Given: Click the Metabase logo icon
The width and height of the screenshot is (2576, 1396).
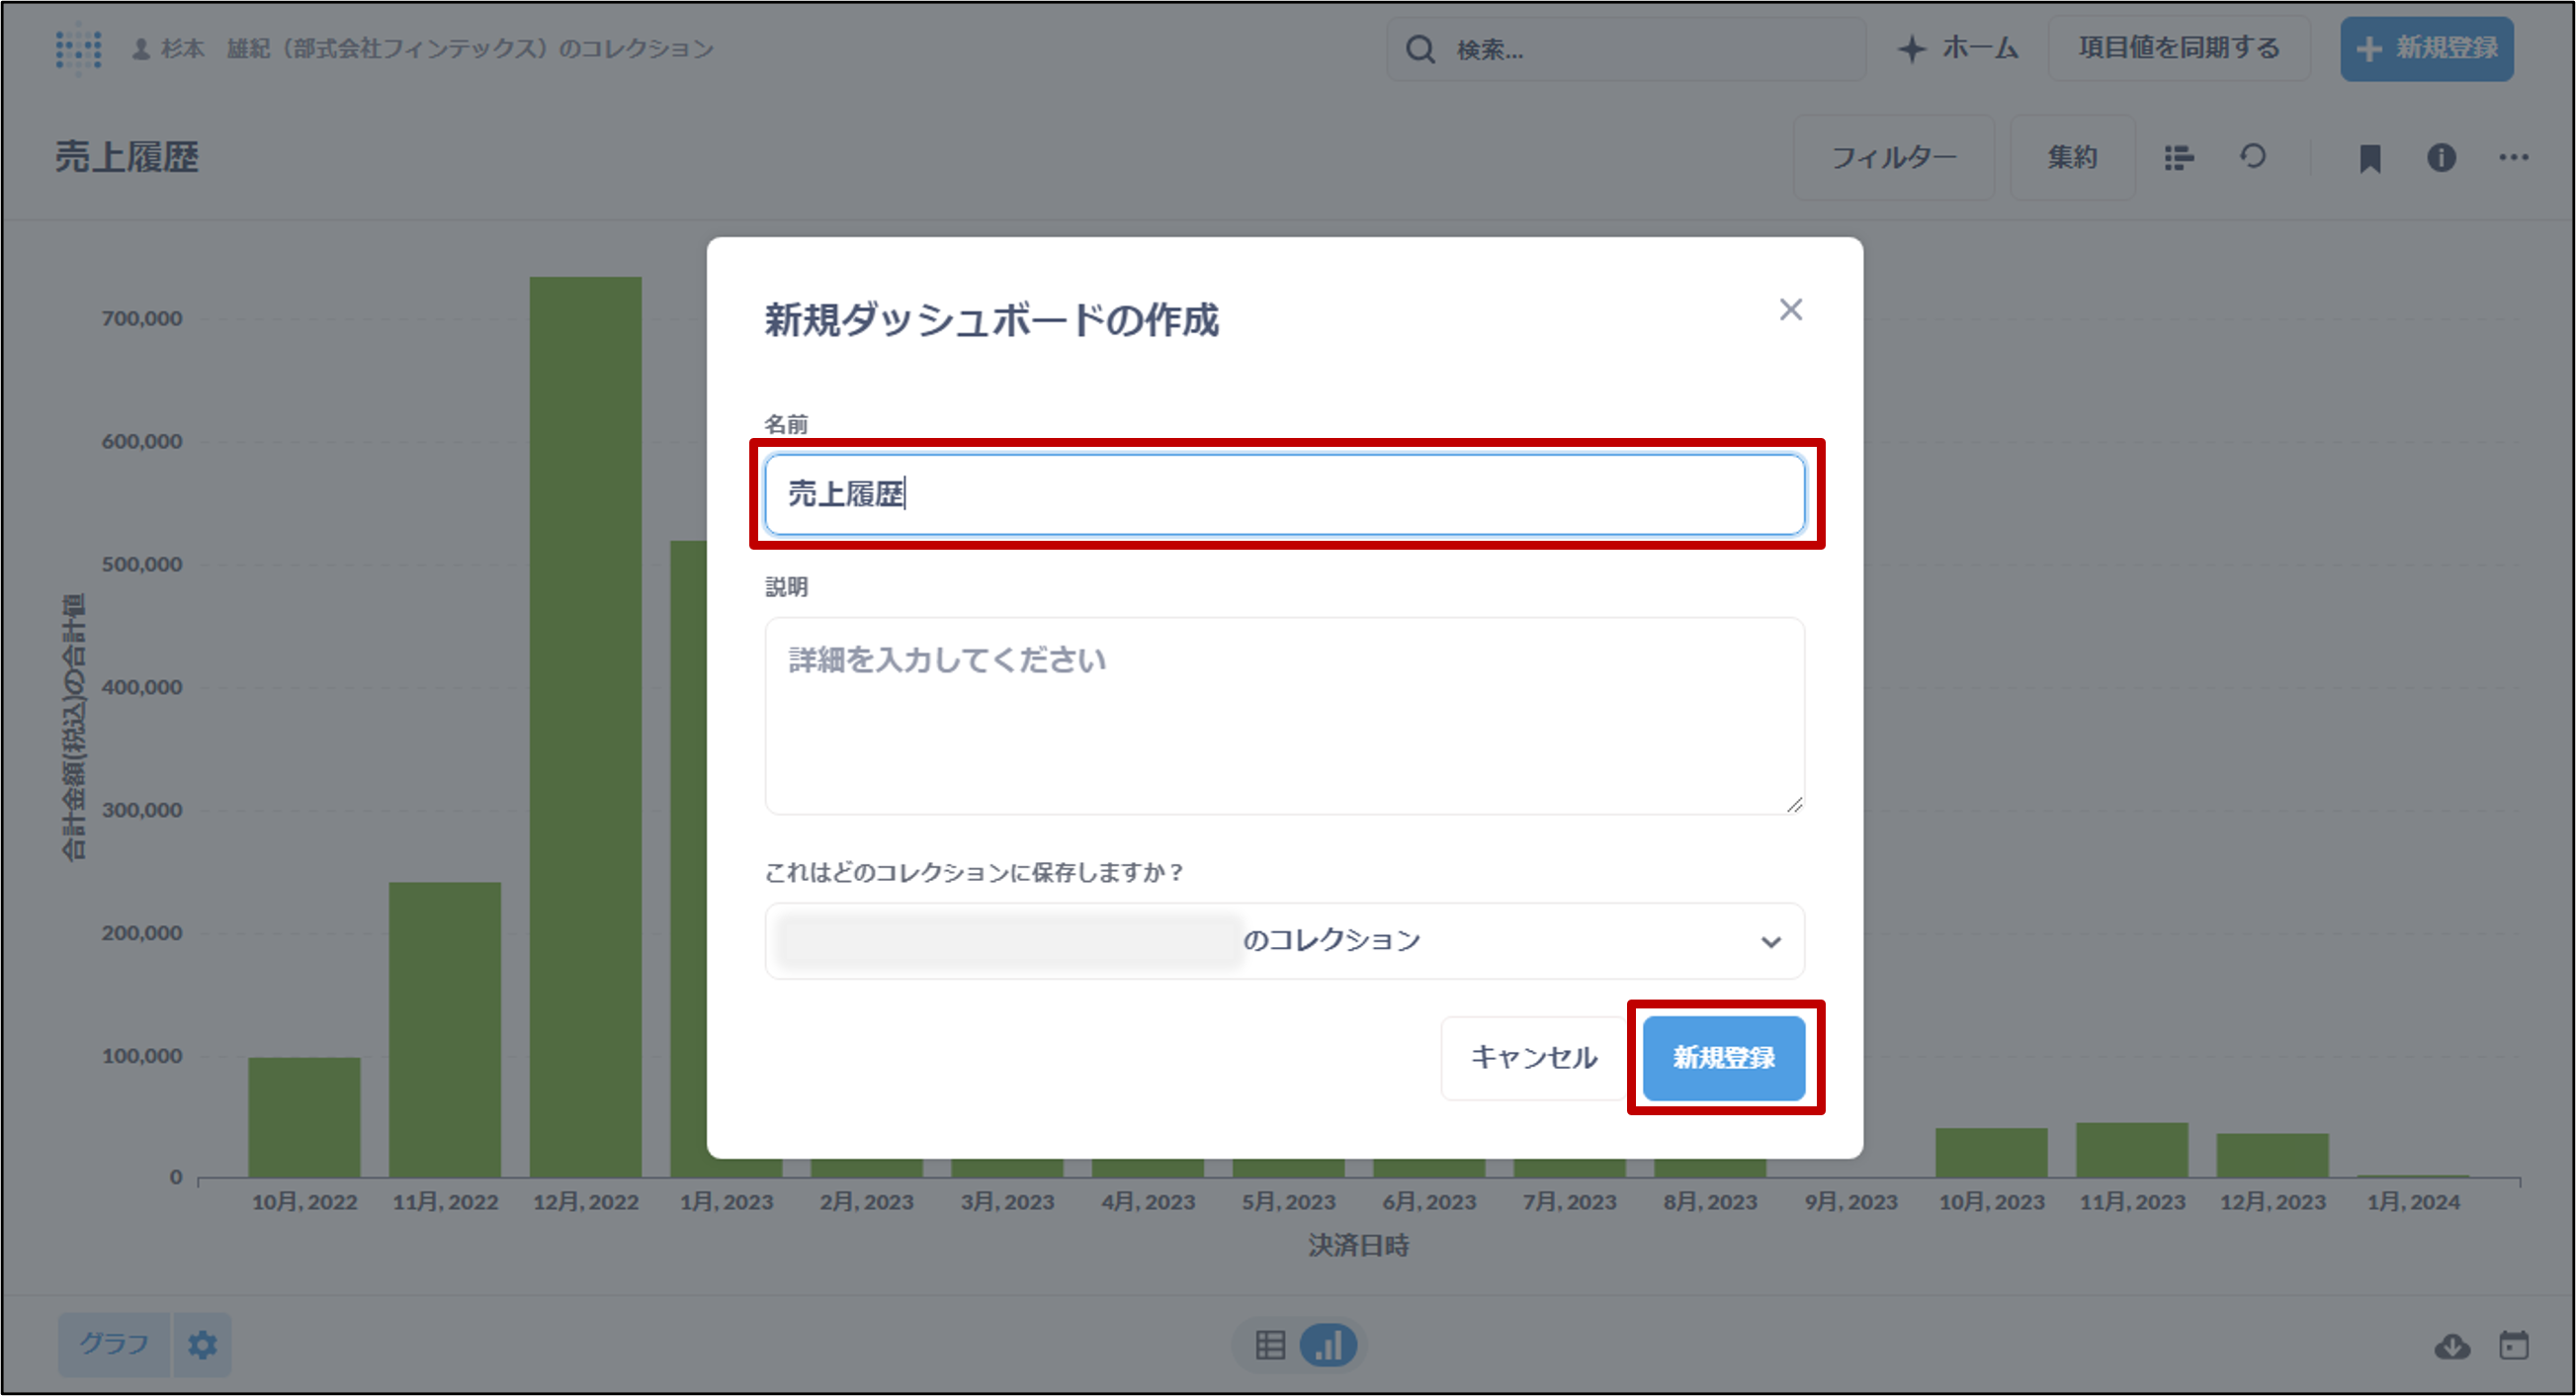Looking at the screenshot, I should point(78,49).
